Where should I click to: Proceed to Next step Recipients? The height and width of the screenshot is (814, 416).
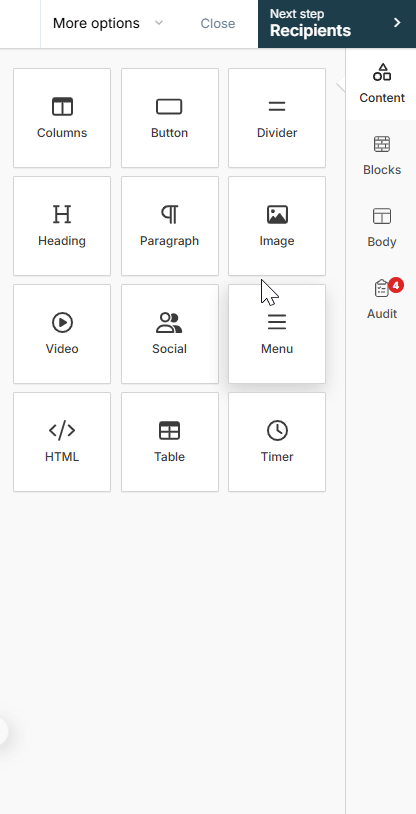[337, 24]
